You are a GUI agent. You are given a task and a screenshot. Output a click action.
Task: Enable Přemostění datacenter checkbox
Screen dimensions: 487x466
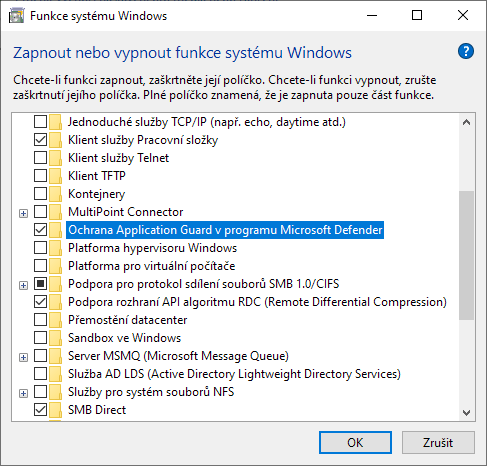click(x=40, y=320)
